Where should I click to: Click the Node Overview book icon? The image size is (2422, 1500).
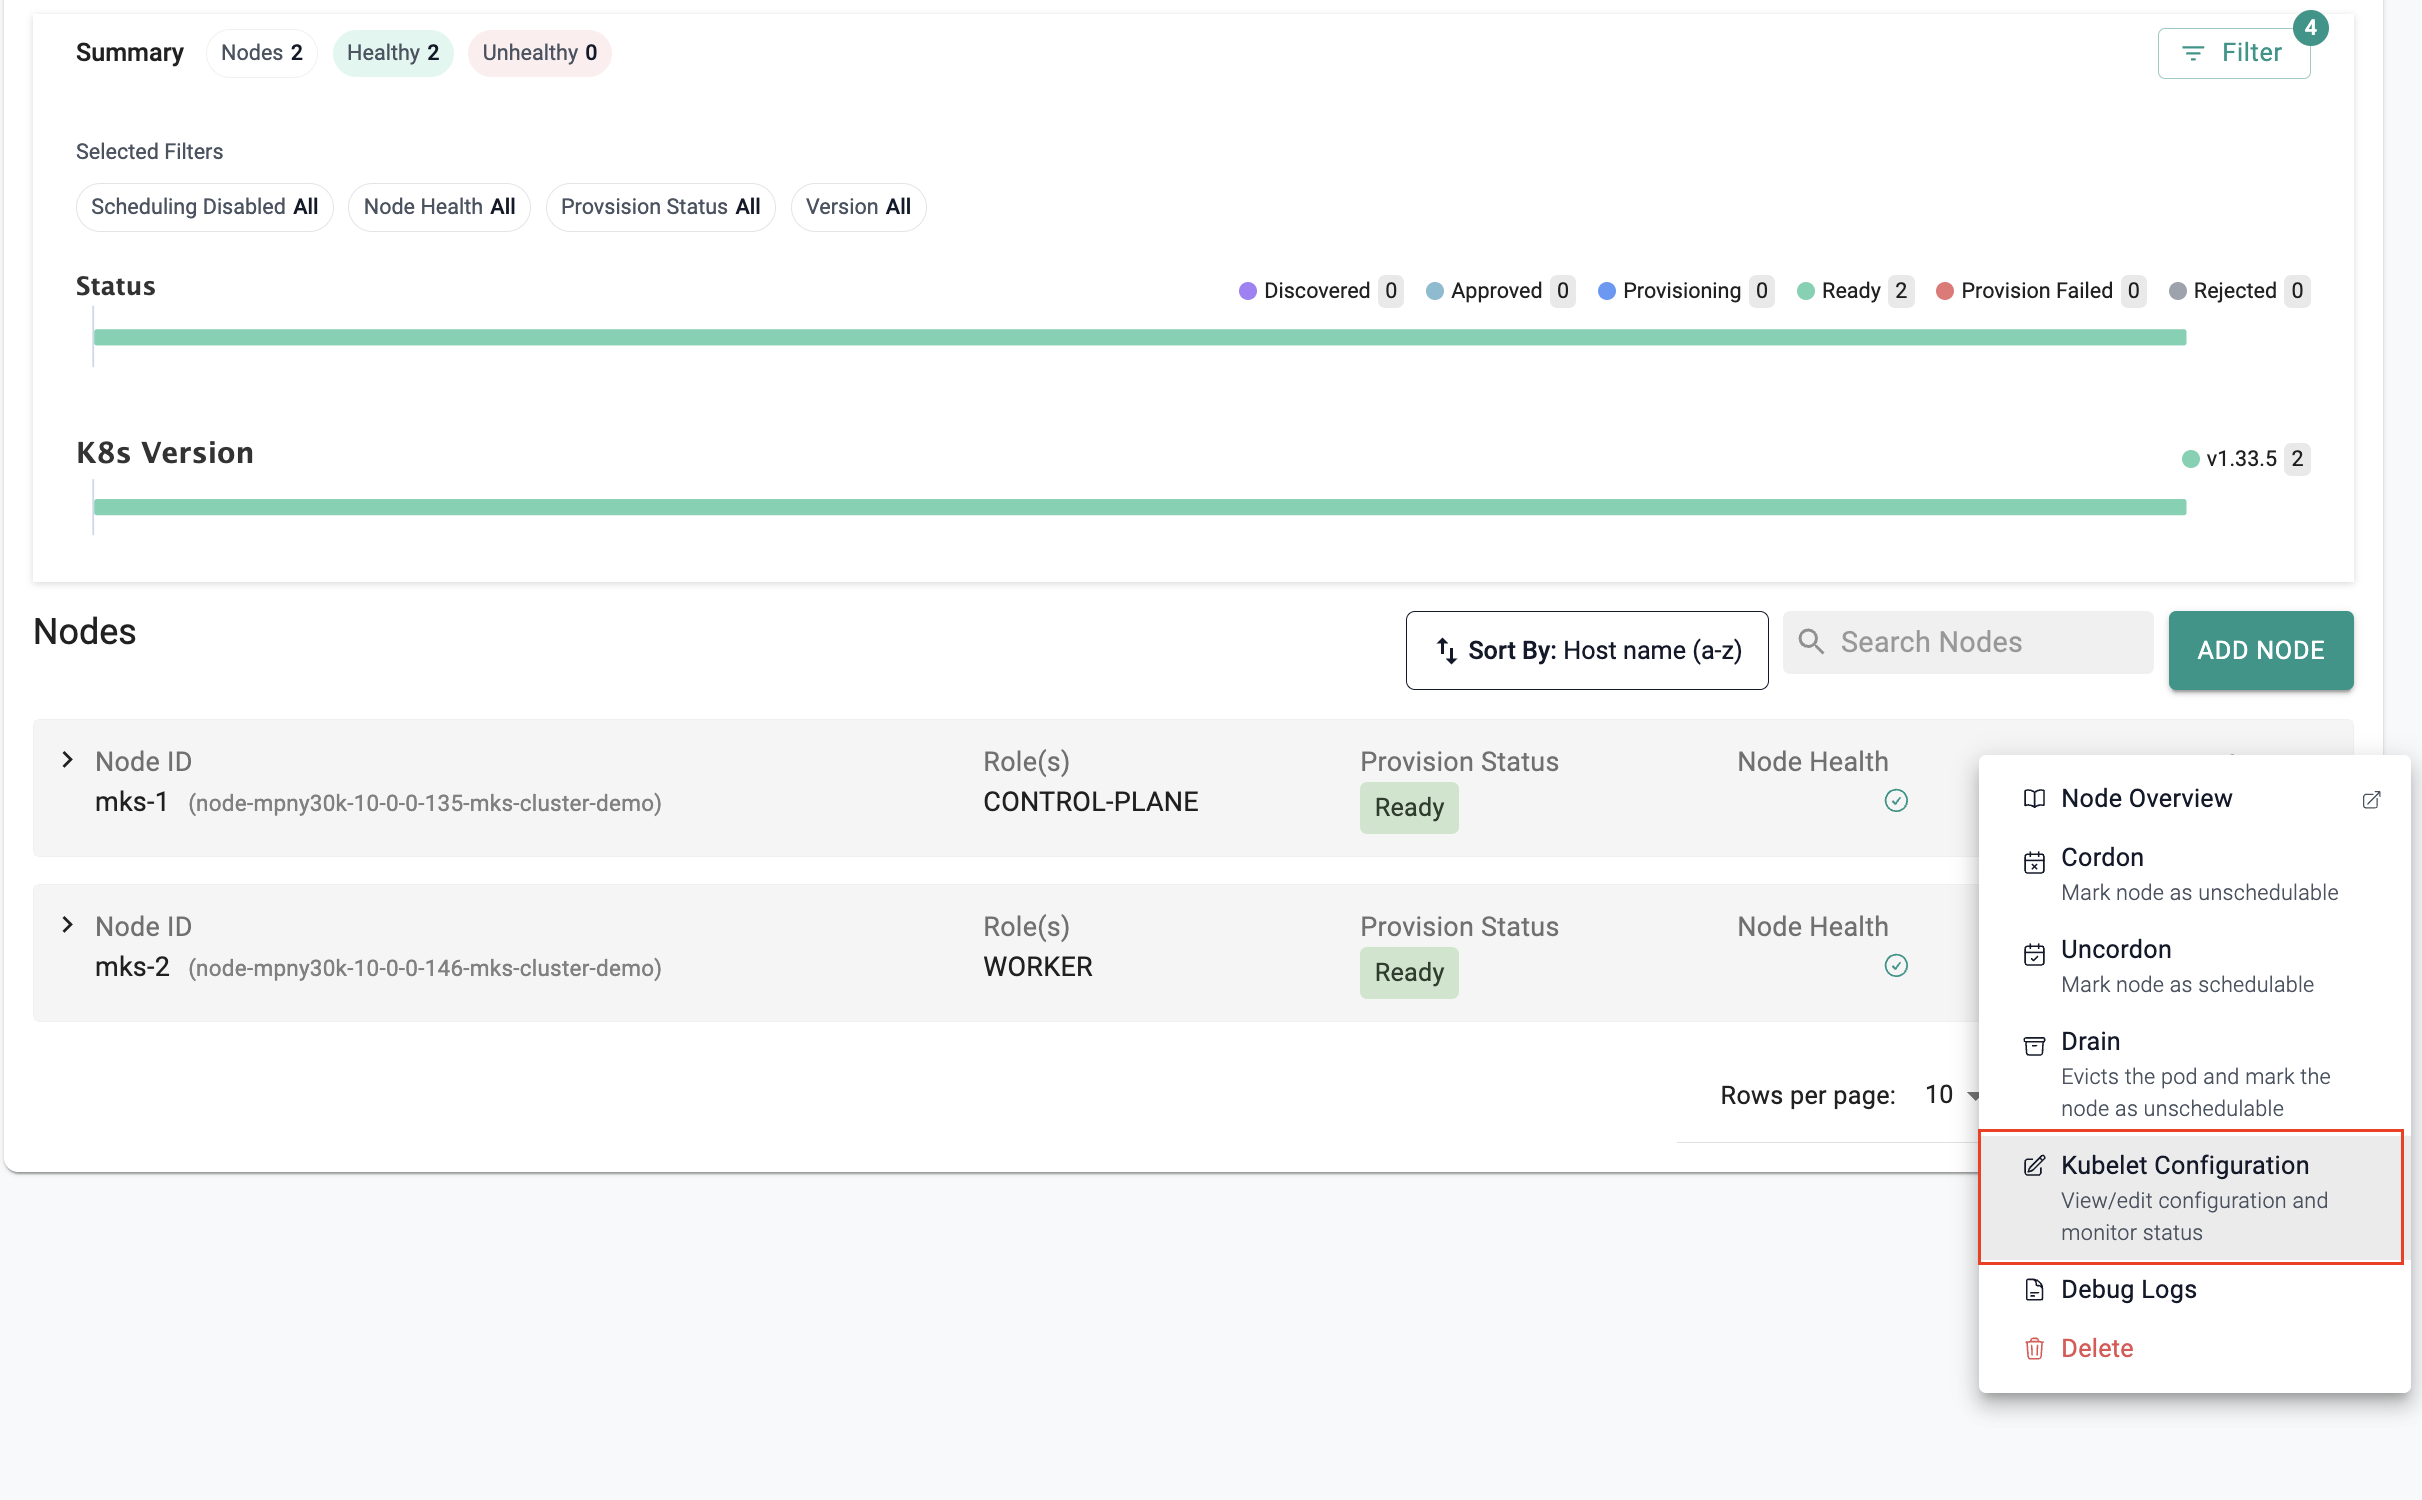pos(2034,799)
